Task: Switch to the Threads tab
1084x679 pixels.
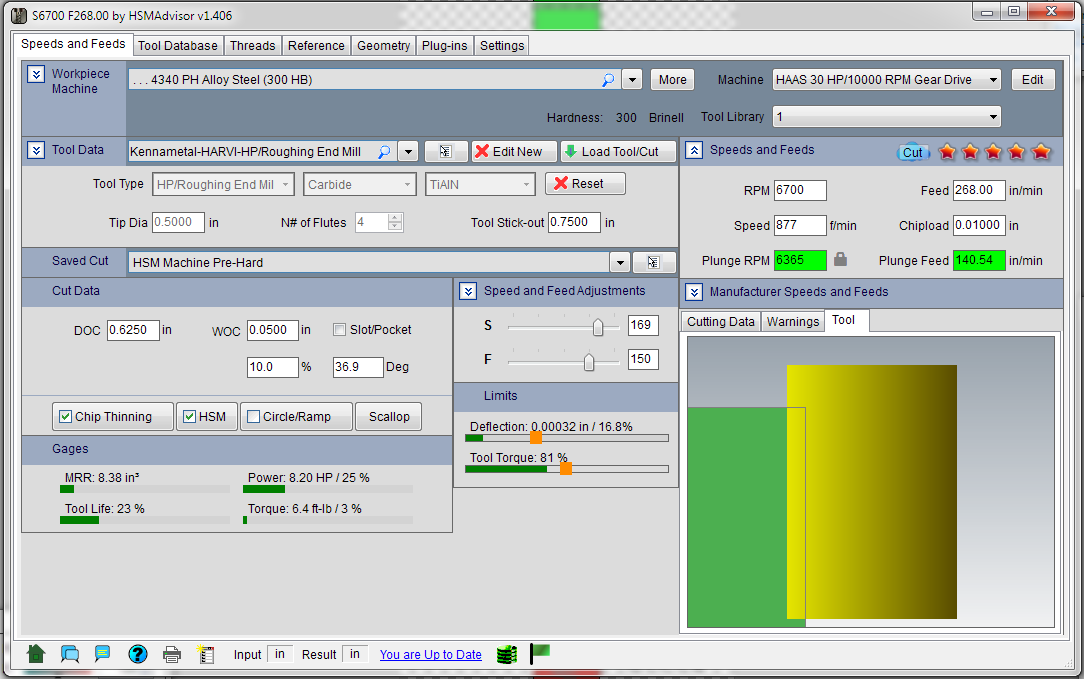Action: click(252, 46)
